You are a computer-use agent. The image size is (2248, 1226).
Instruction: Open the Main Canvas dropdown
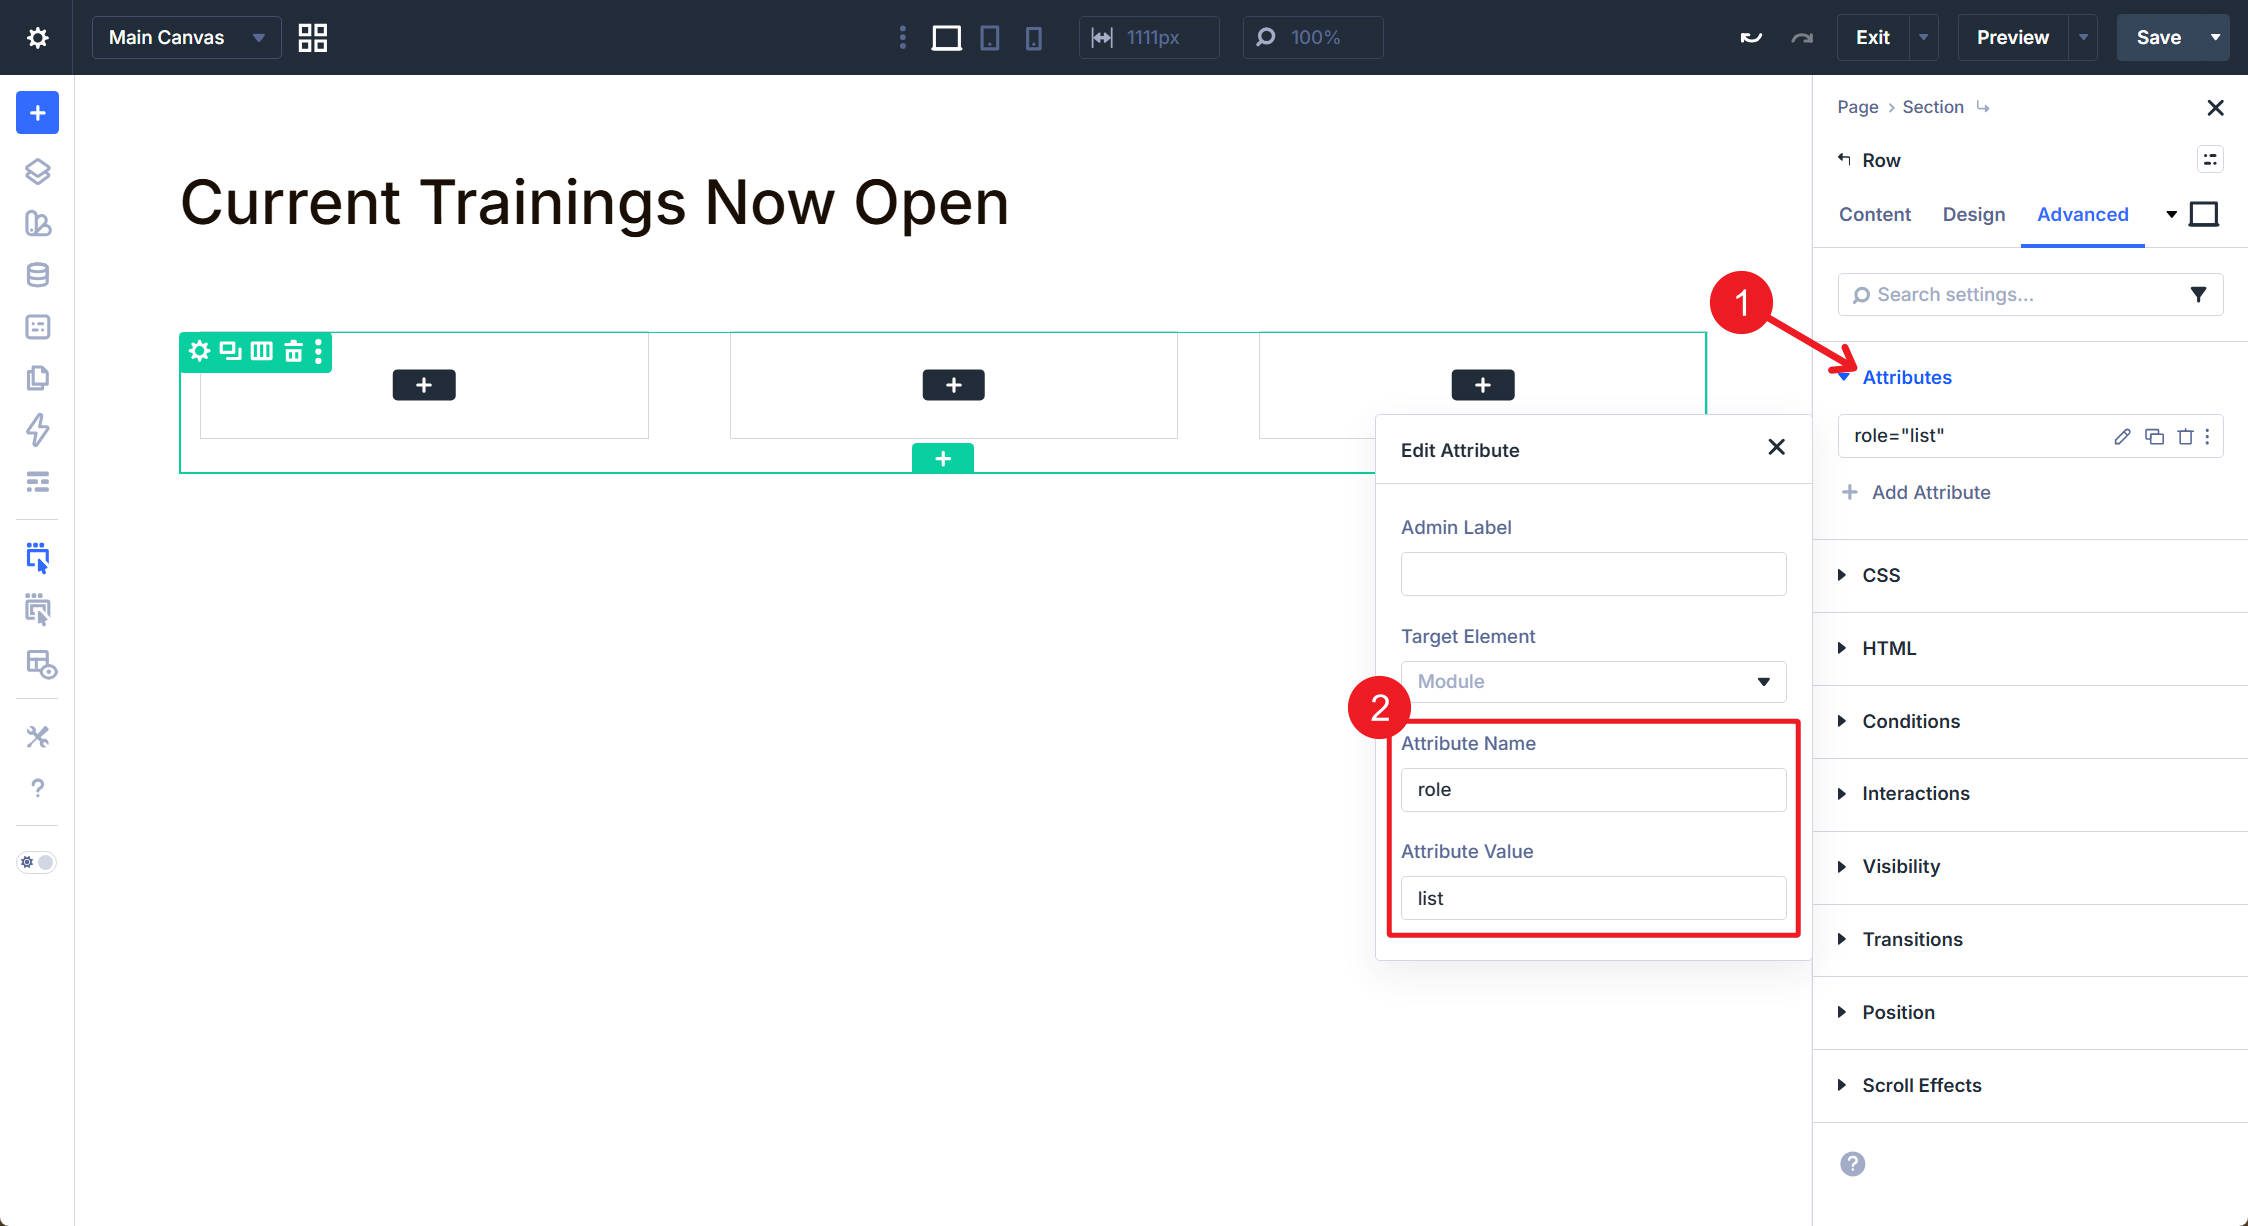pyautogui.click(x=186, y=38)
